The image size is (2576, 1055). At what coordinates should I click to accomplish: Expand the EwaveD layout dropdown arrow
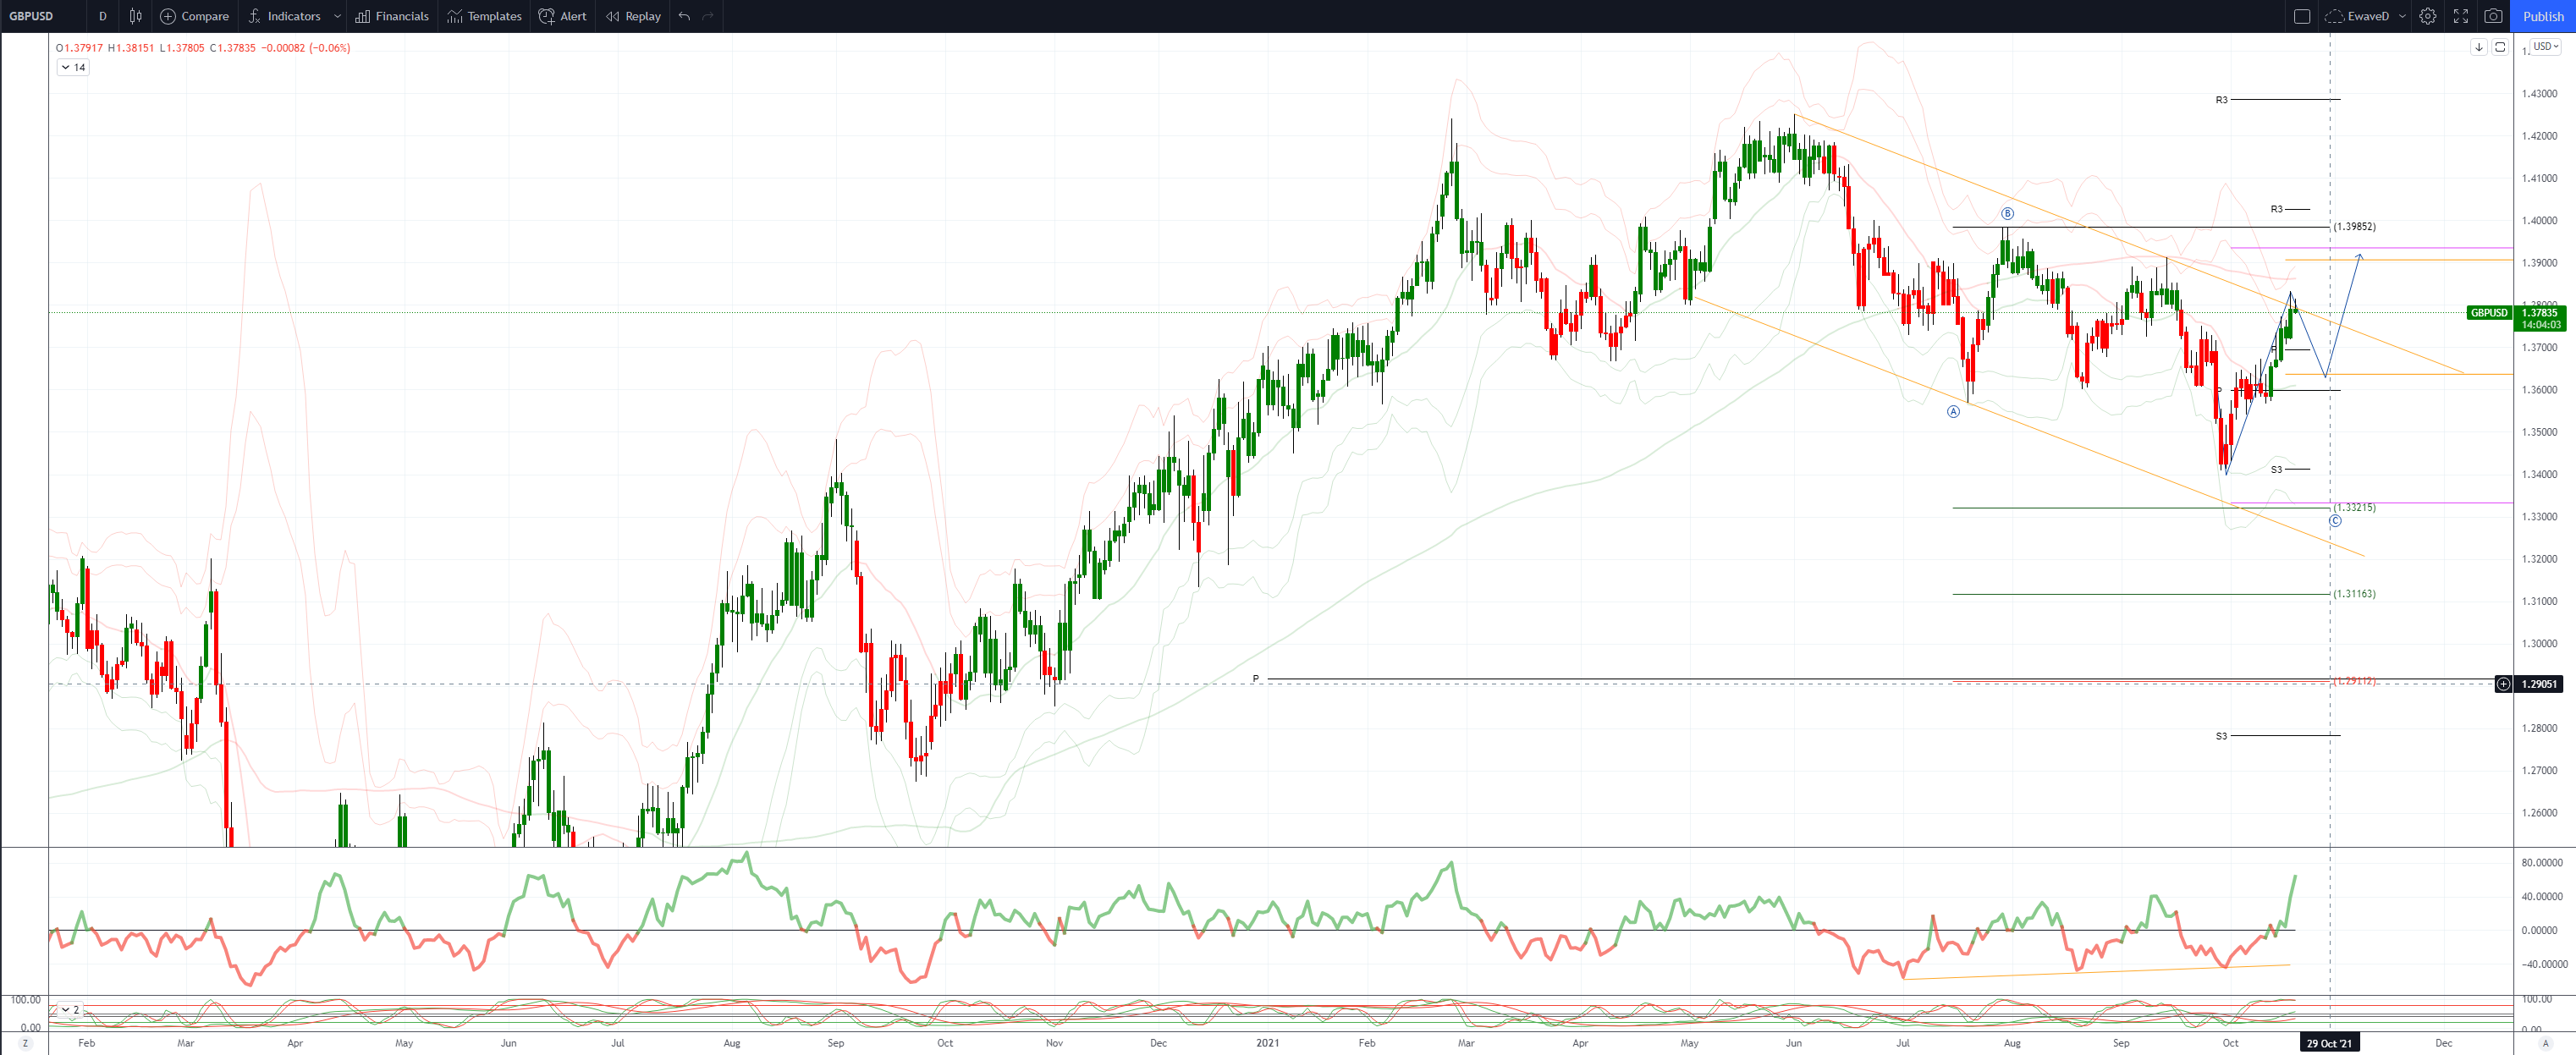coord(2402,16)
